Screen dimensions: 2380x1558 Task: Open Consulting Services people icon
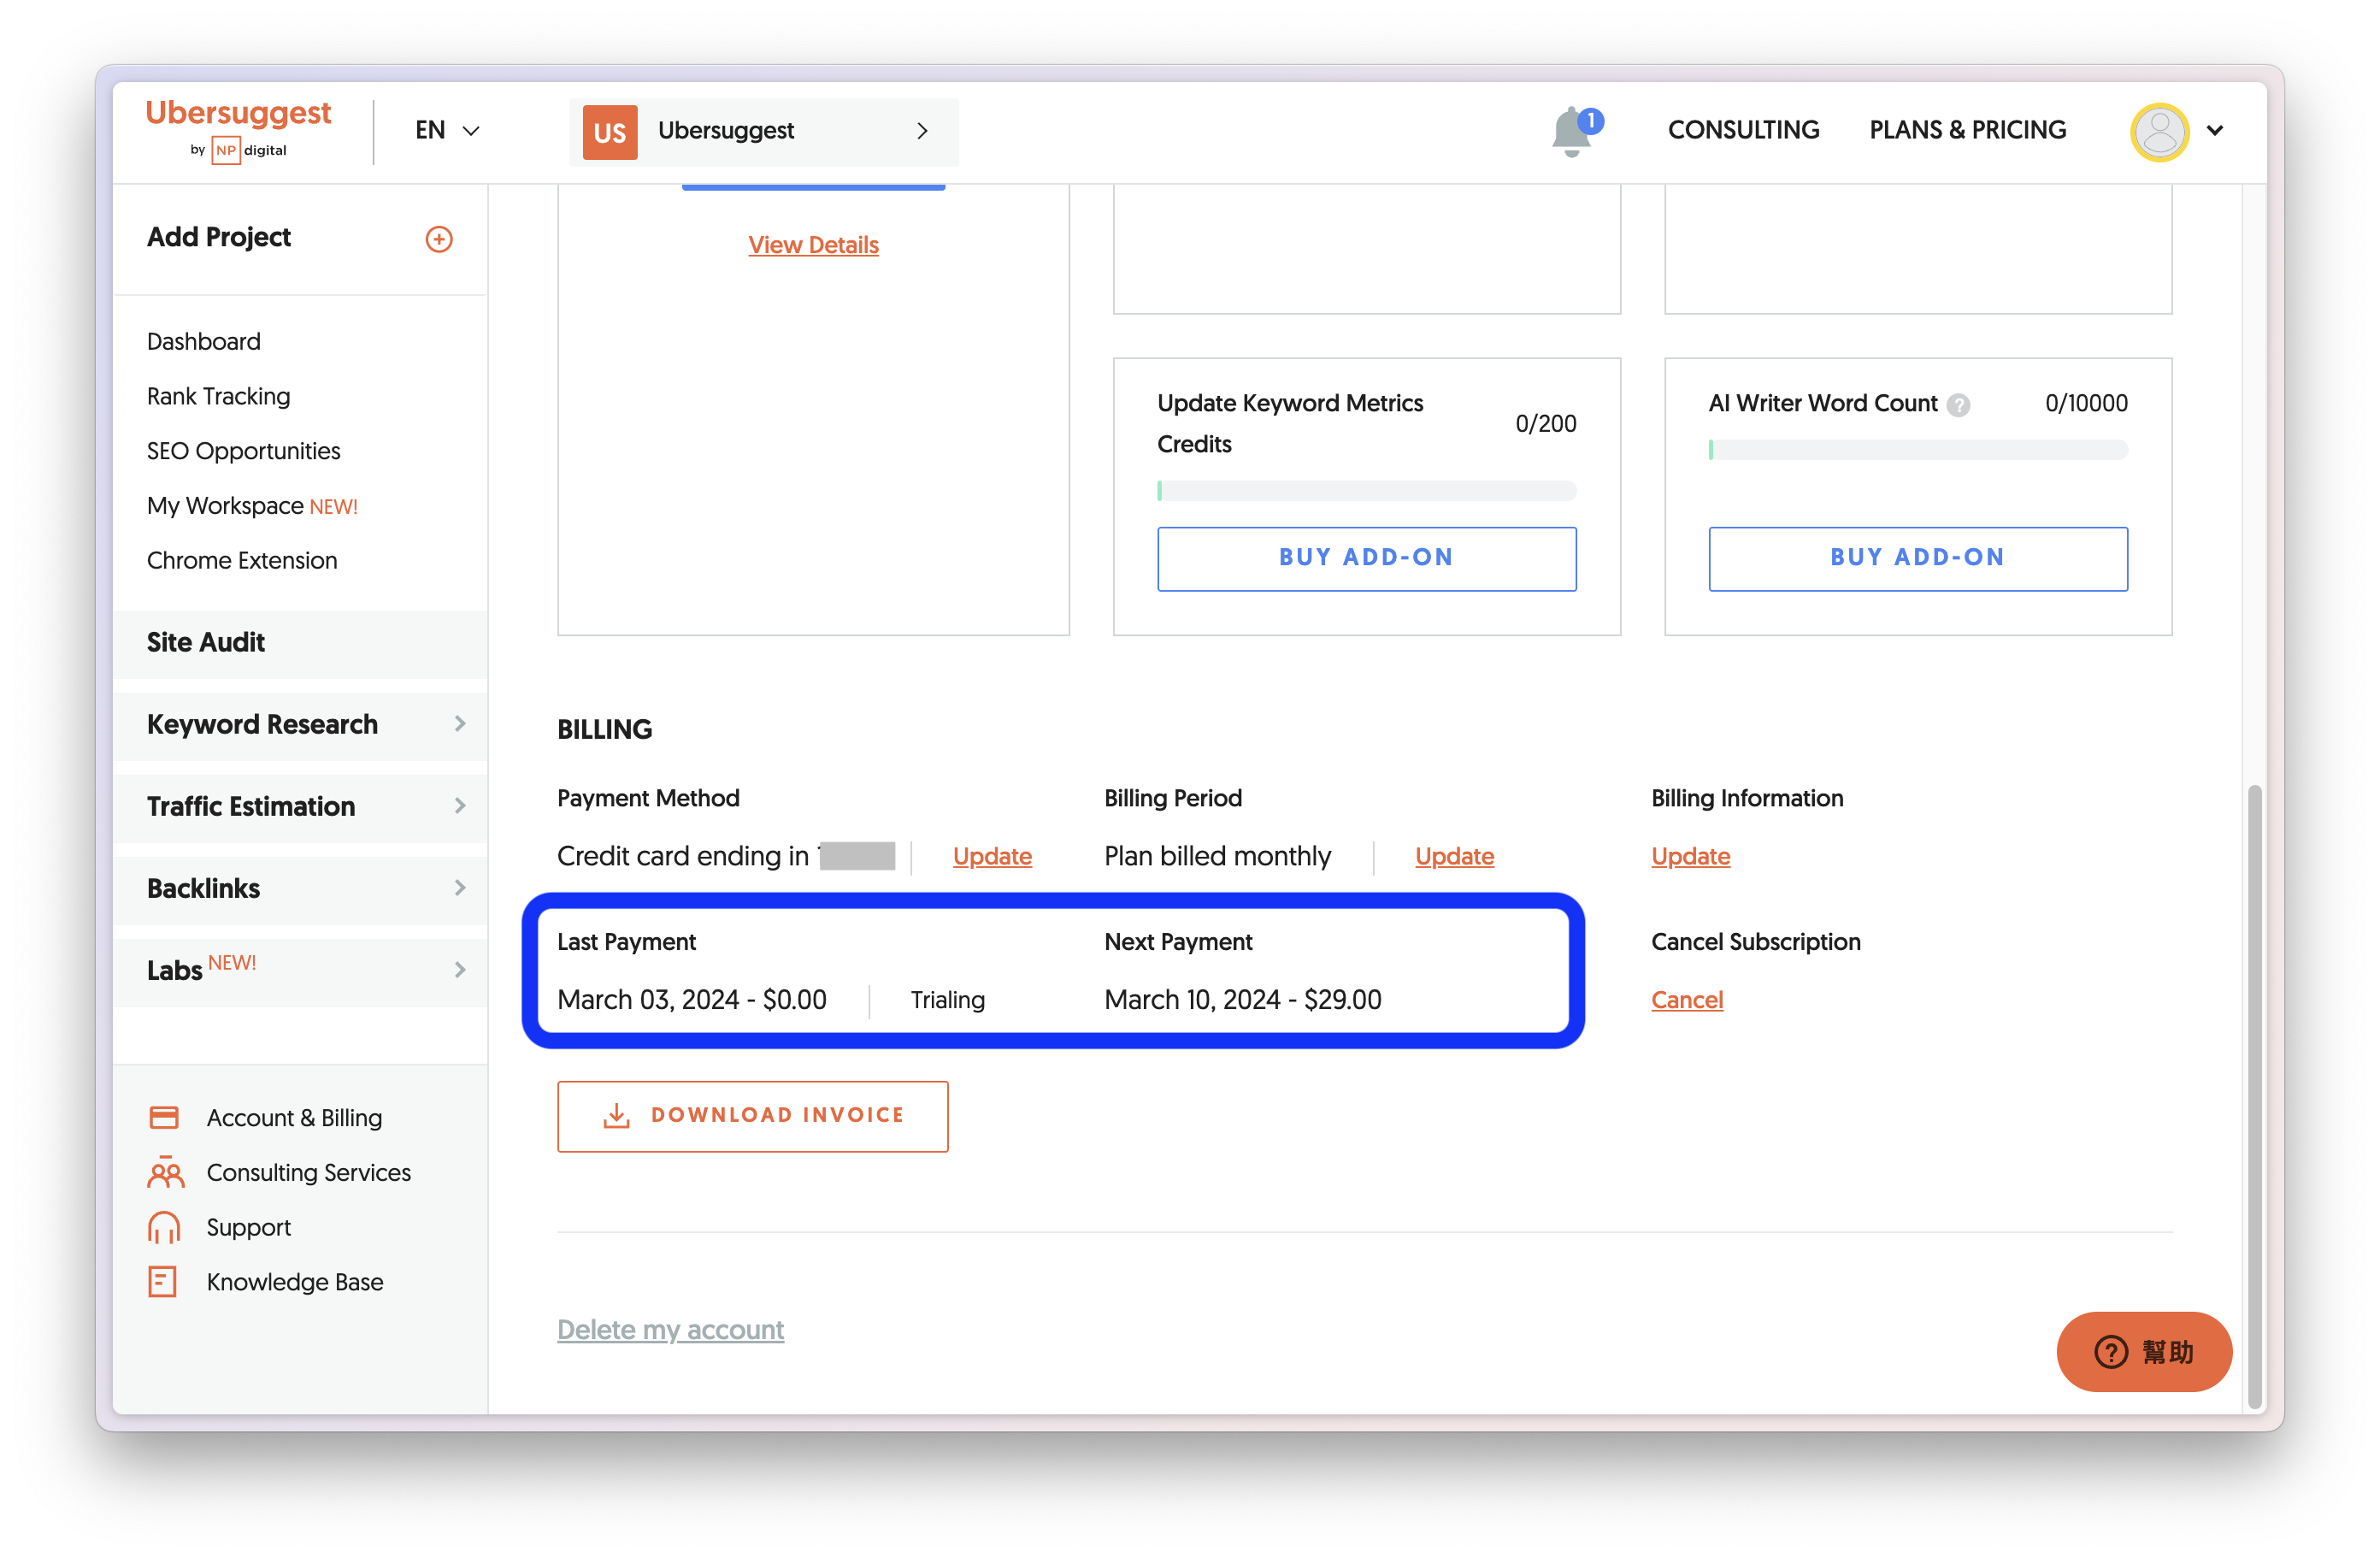click(x=165, y=1172)
